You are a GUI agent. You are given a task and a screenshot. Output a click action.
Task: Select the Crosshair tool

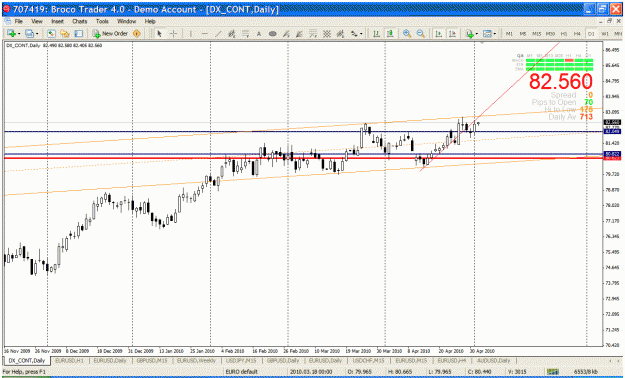(173, 34)
